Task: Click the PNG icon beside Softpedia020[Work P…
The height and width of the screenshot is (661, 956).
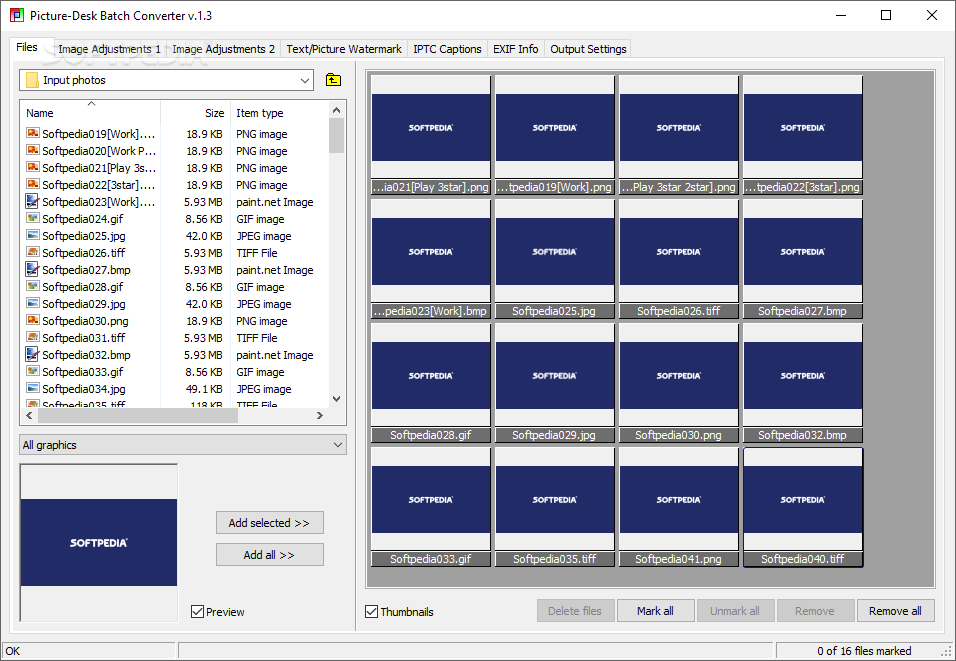Action: pos(32,150)
